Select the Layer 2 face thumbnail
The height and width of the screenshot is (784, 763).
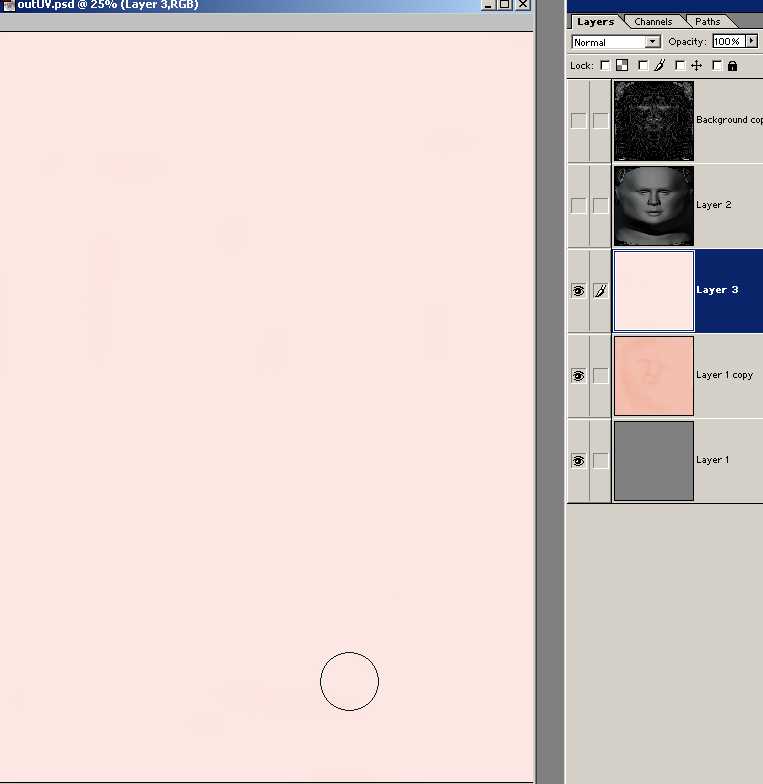(x=653, y=206)
